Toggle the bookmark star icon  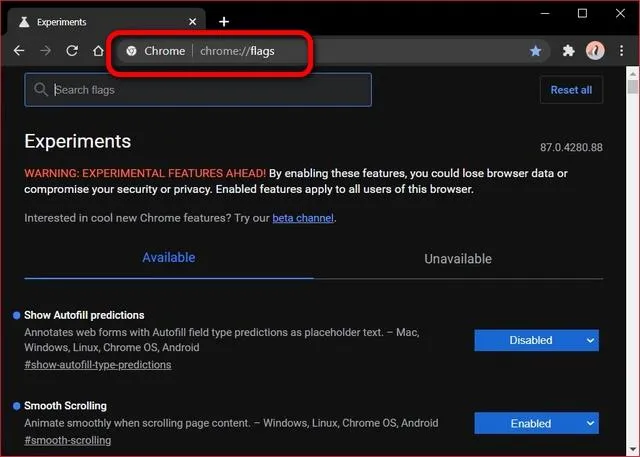pos(536,51)
